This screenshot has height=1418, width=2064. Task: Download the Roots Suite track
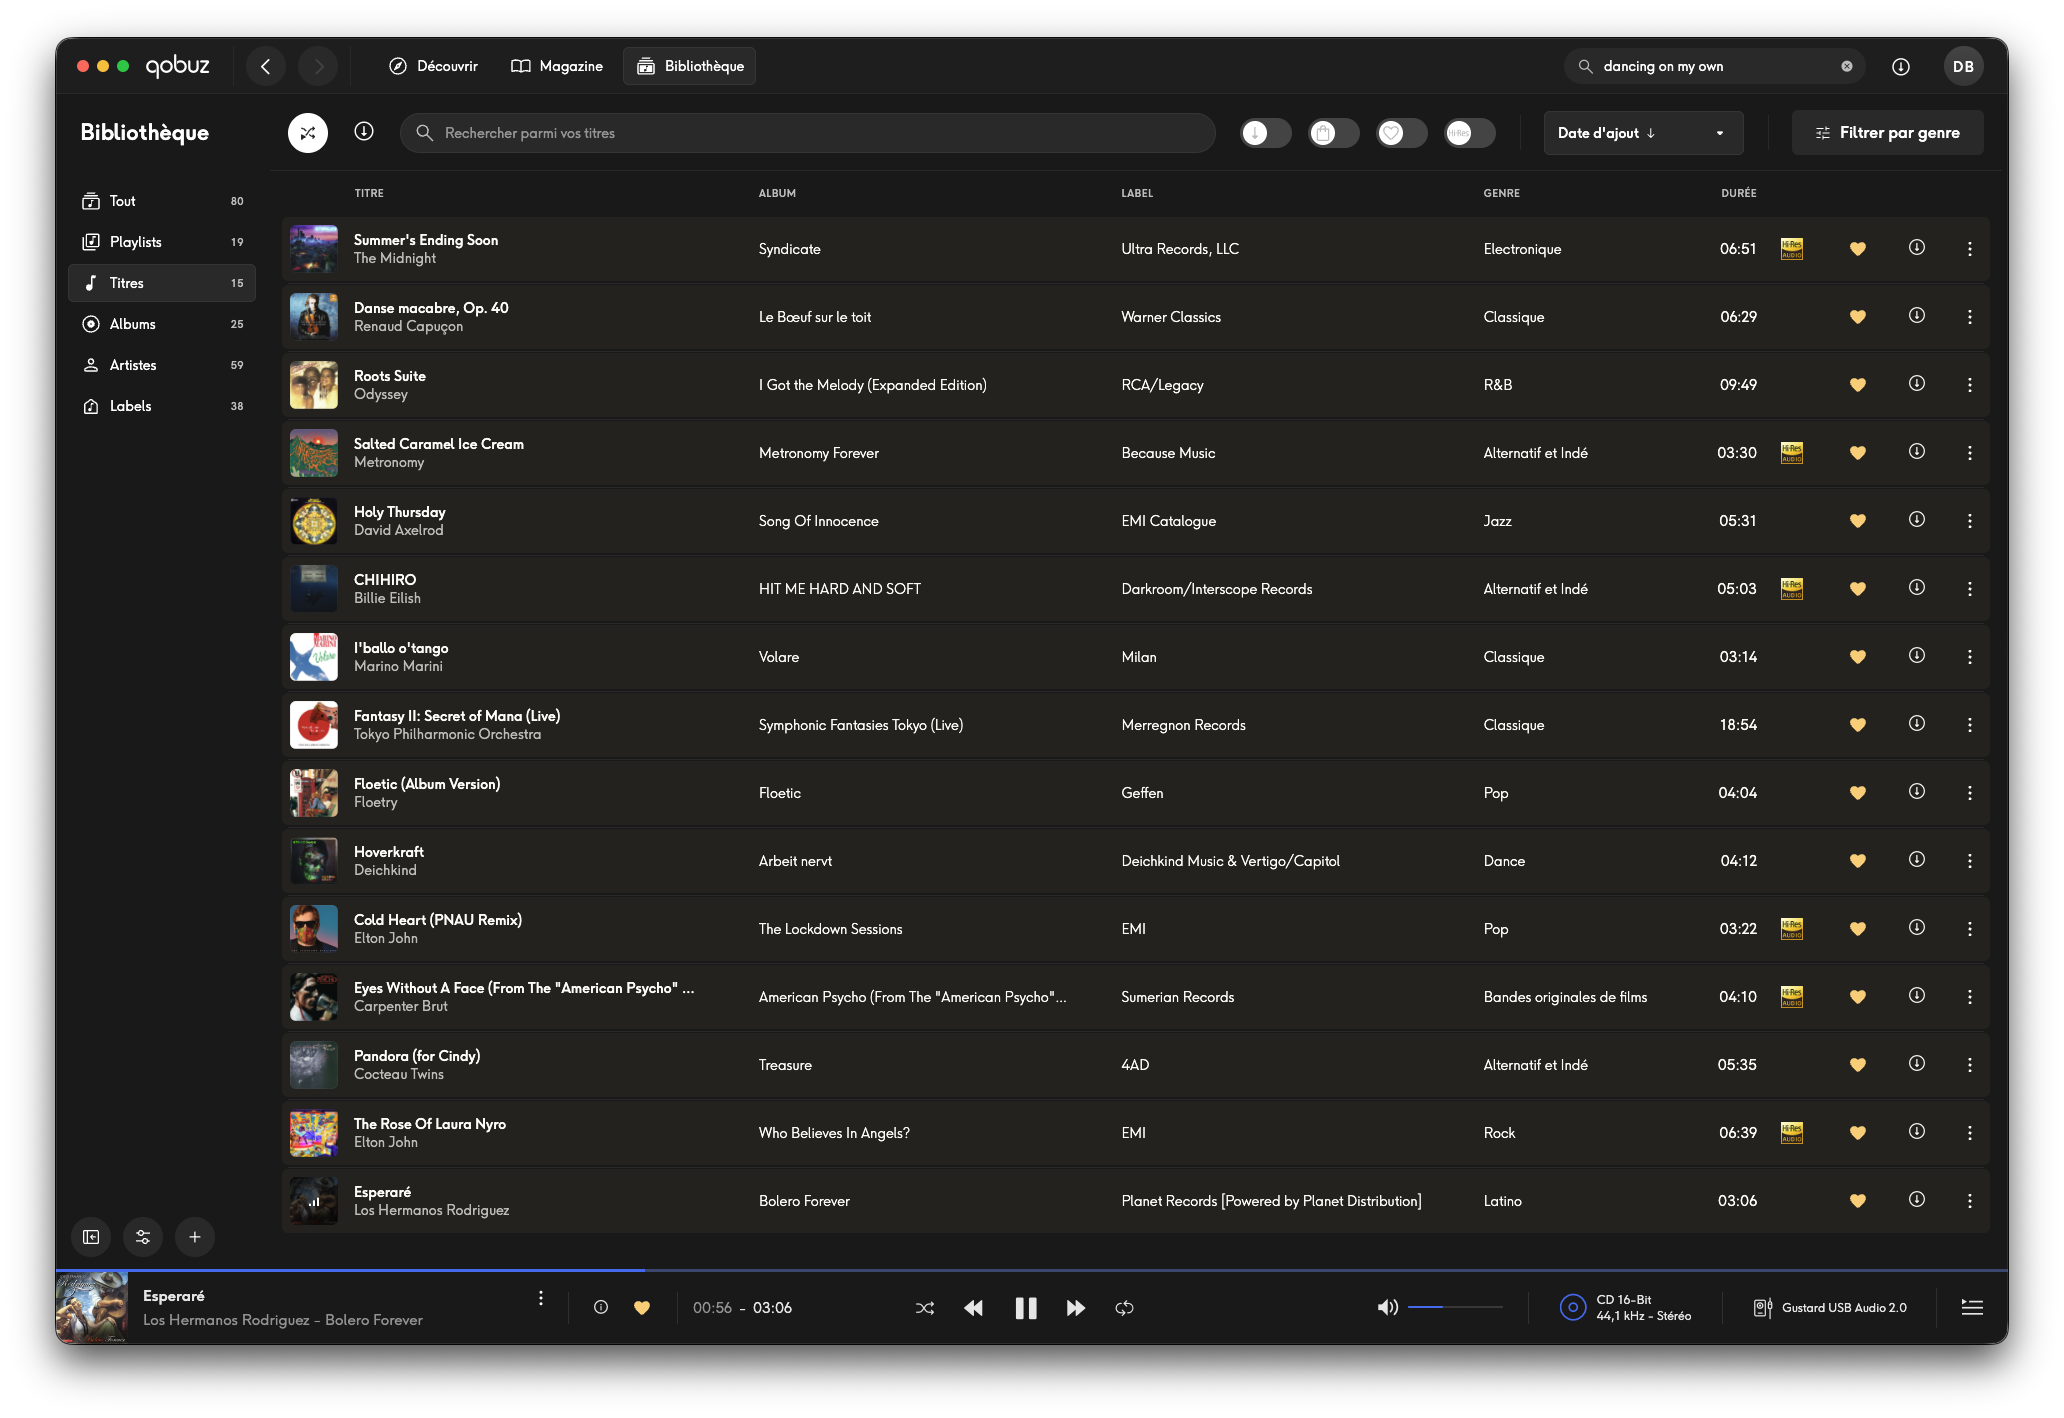pos(1917,384)
